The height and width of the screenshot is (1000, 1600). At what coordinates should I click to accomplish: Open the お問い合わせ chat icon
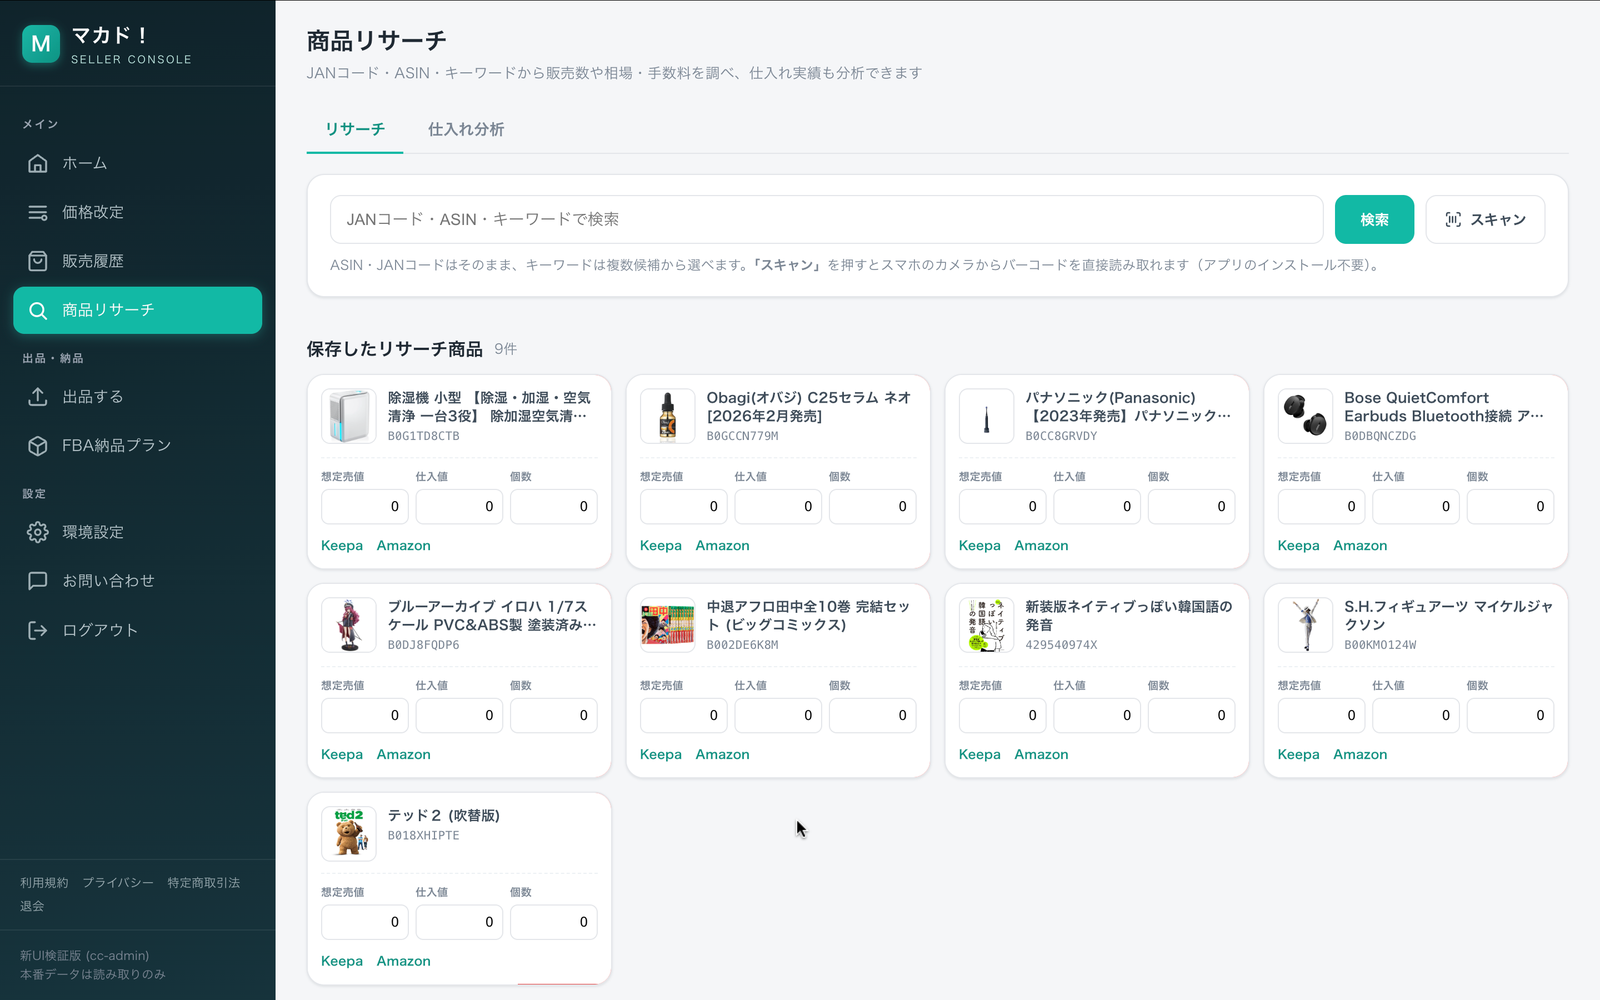tap(38, 581)
